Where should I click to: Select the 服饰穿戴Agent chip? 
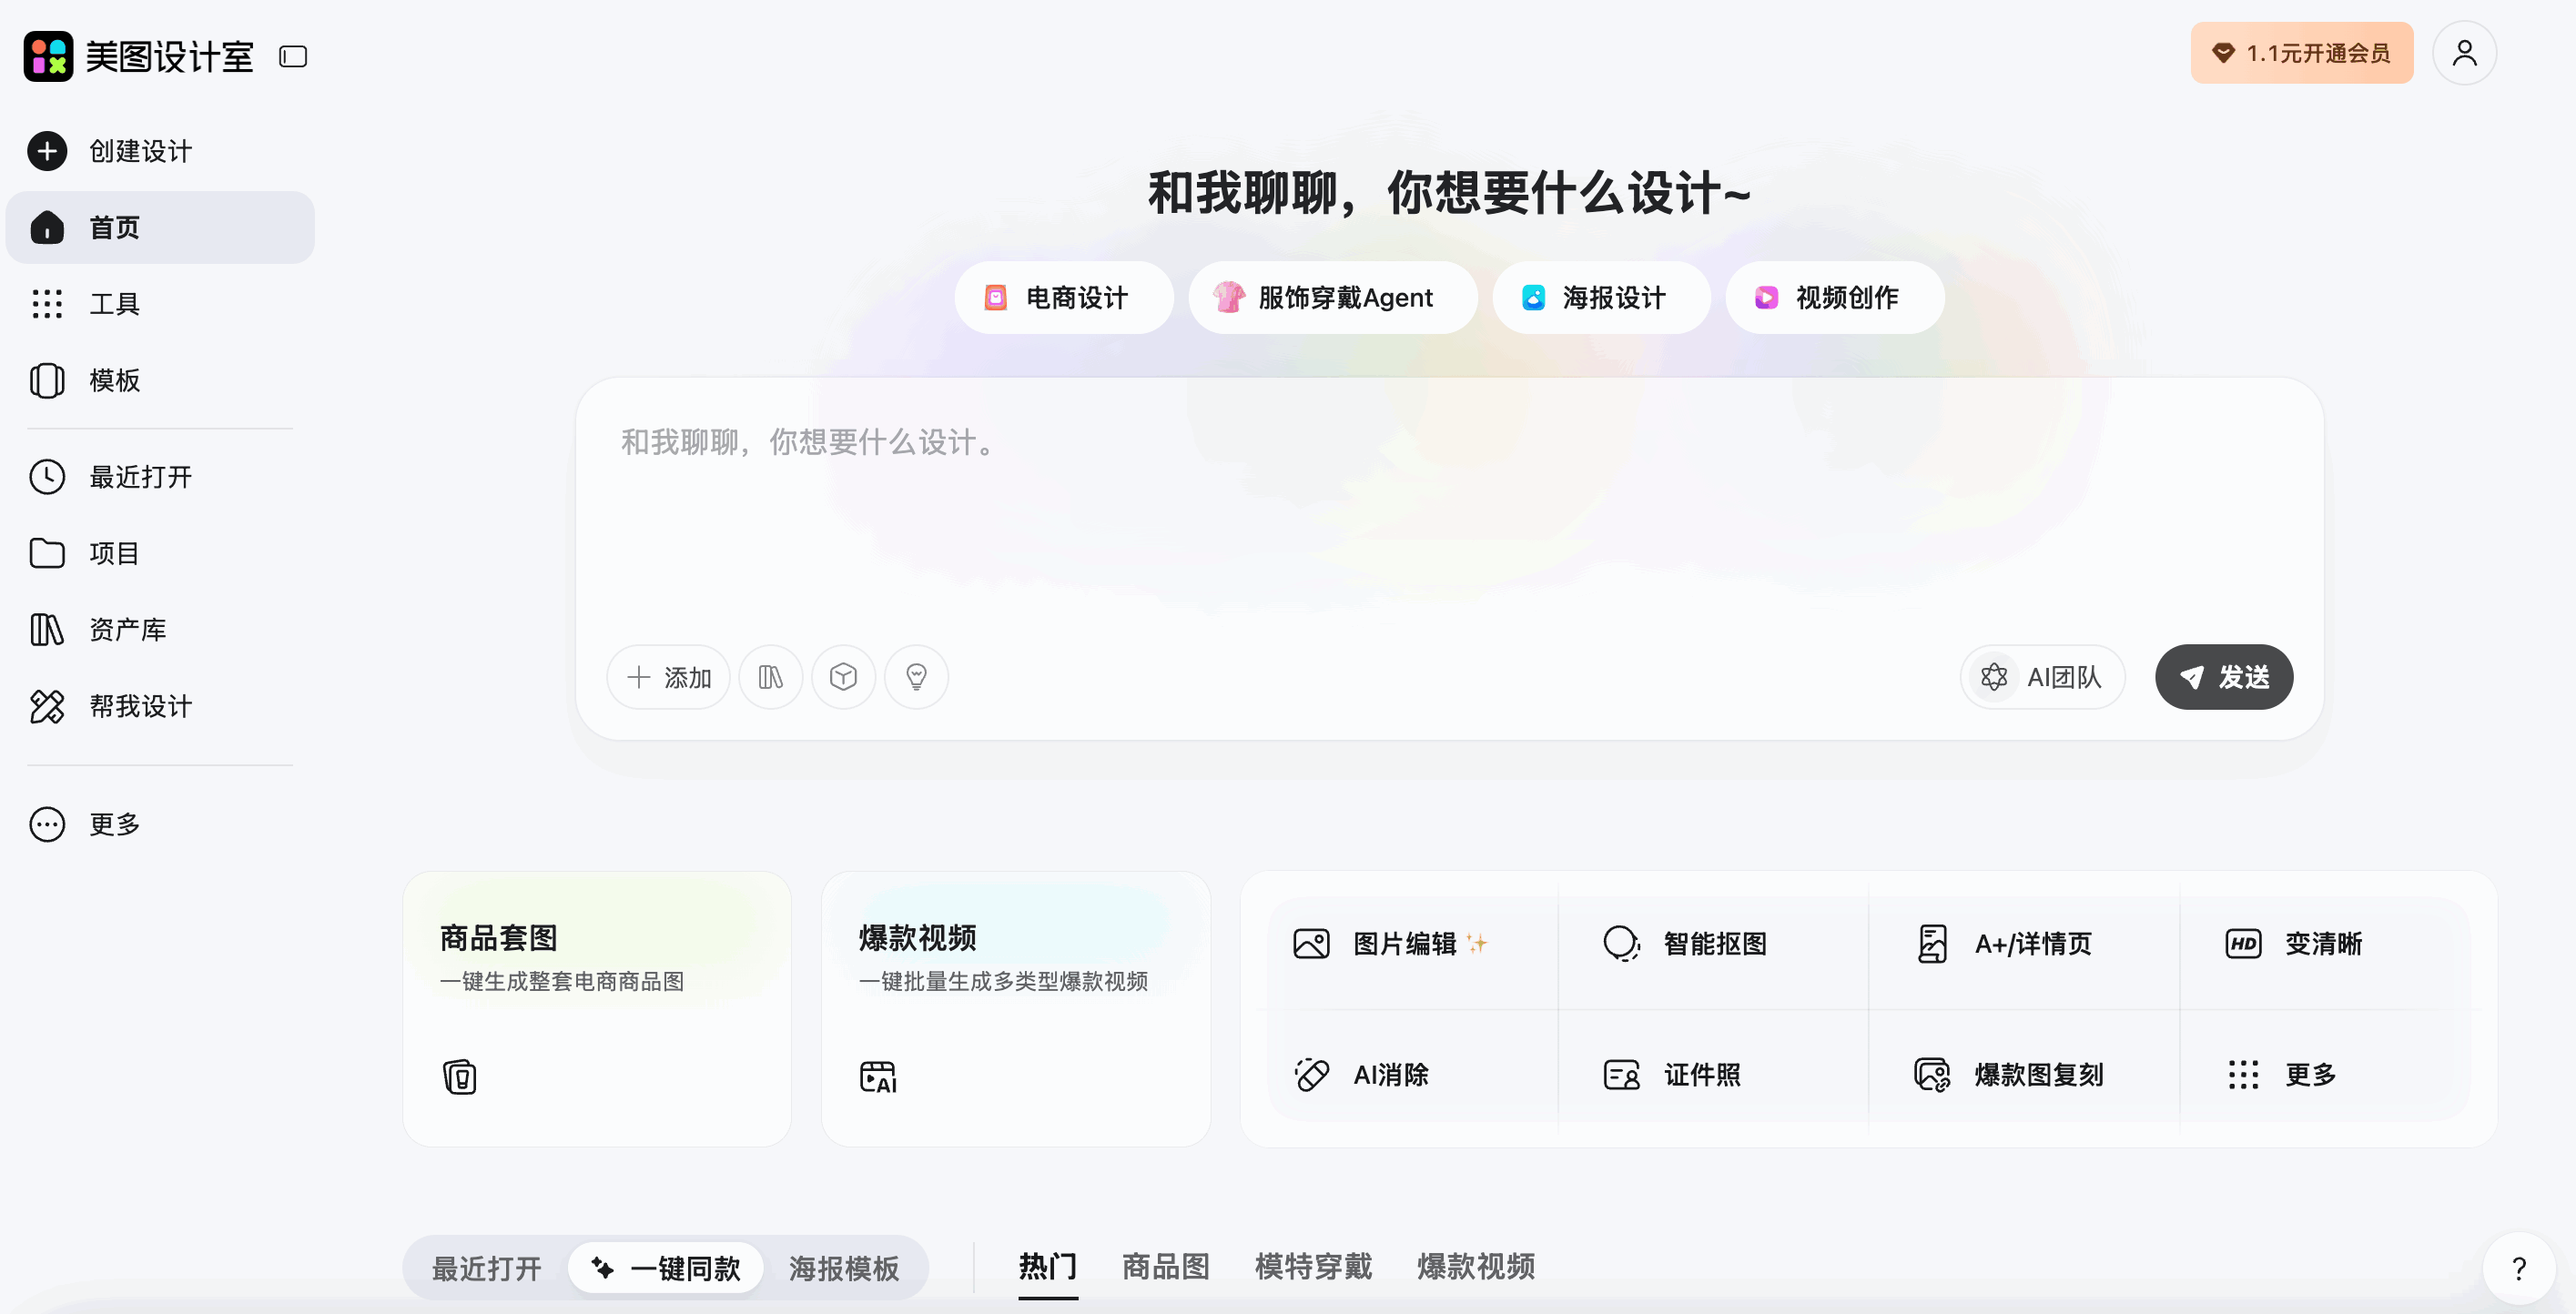(1332, 298)
